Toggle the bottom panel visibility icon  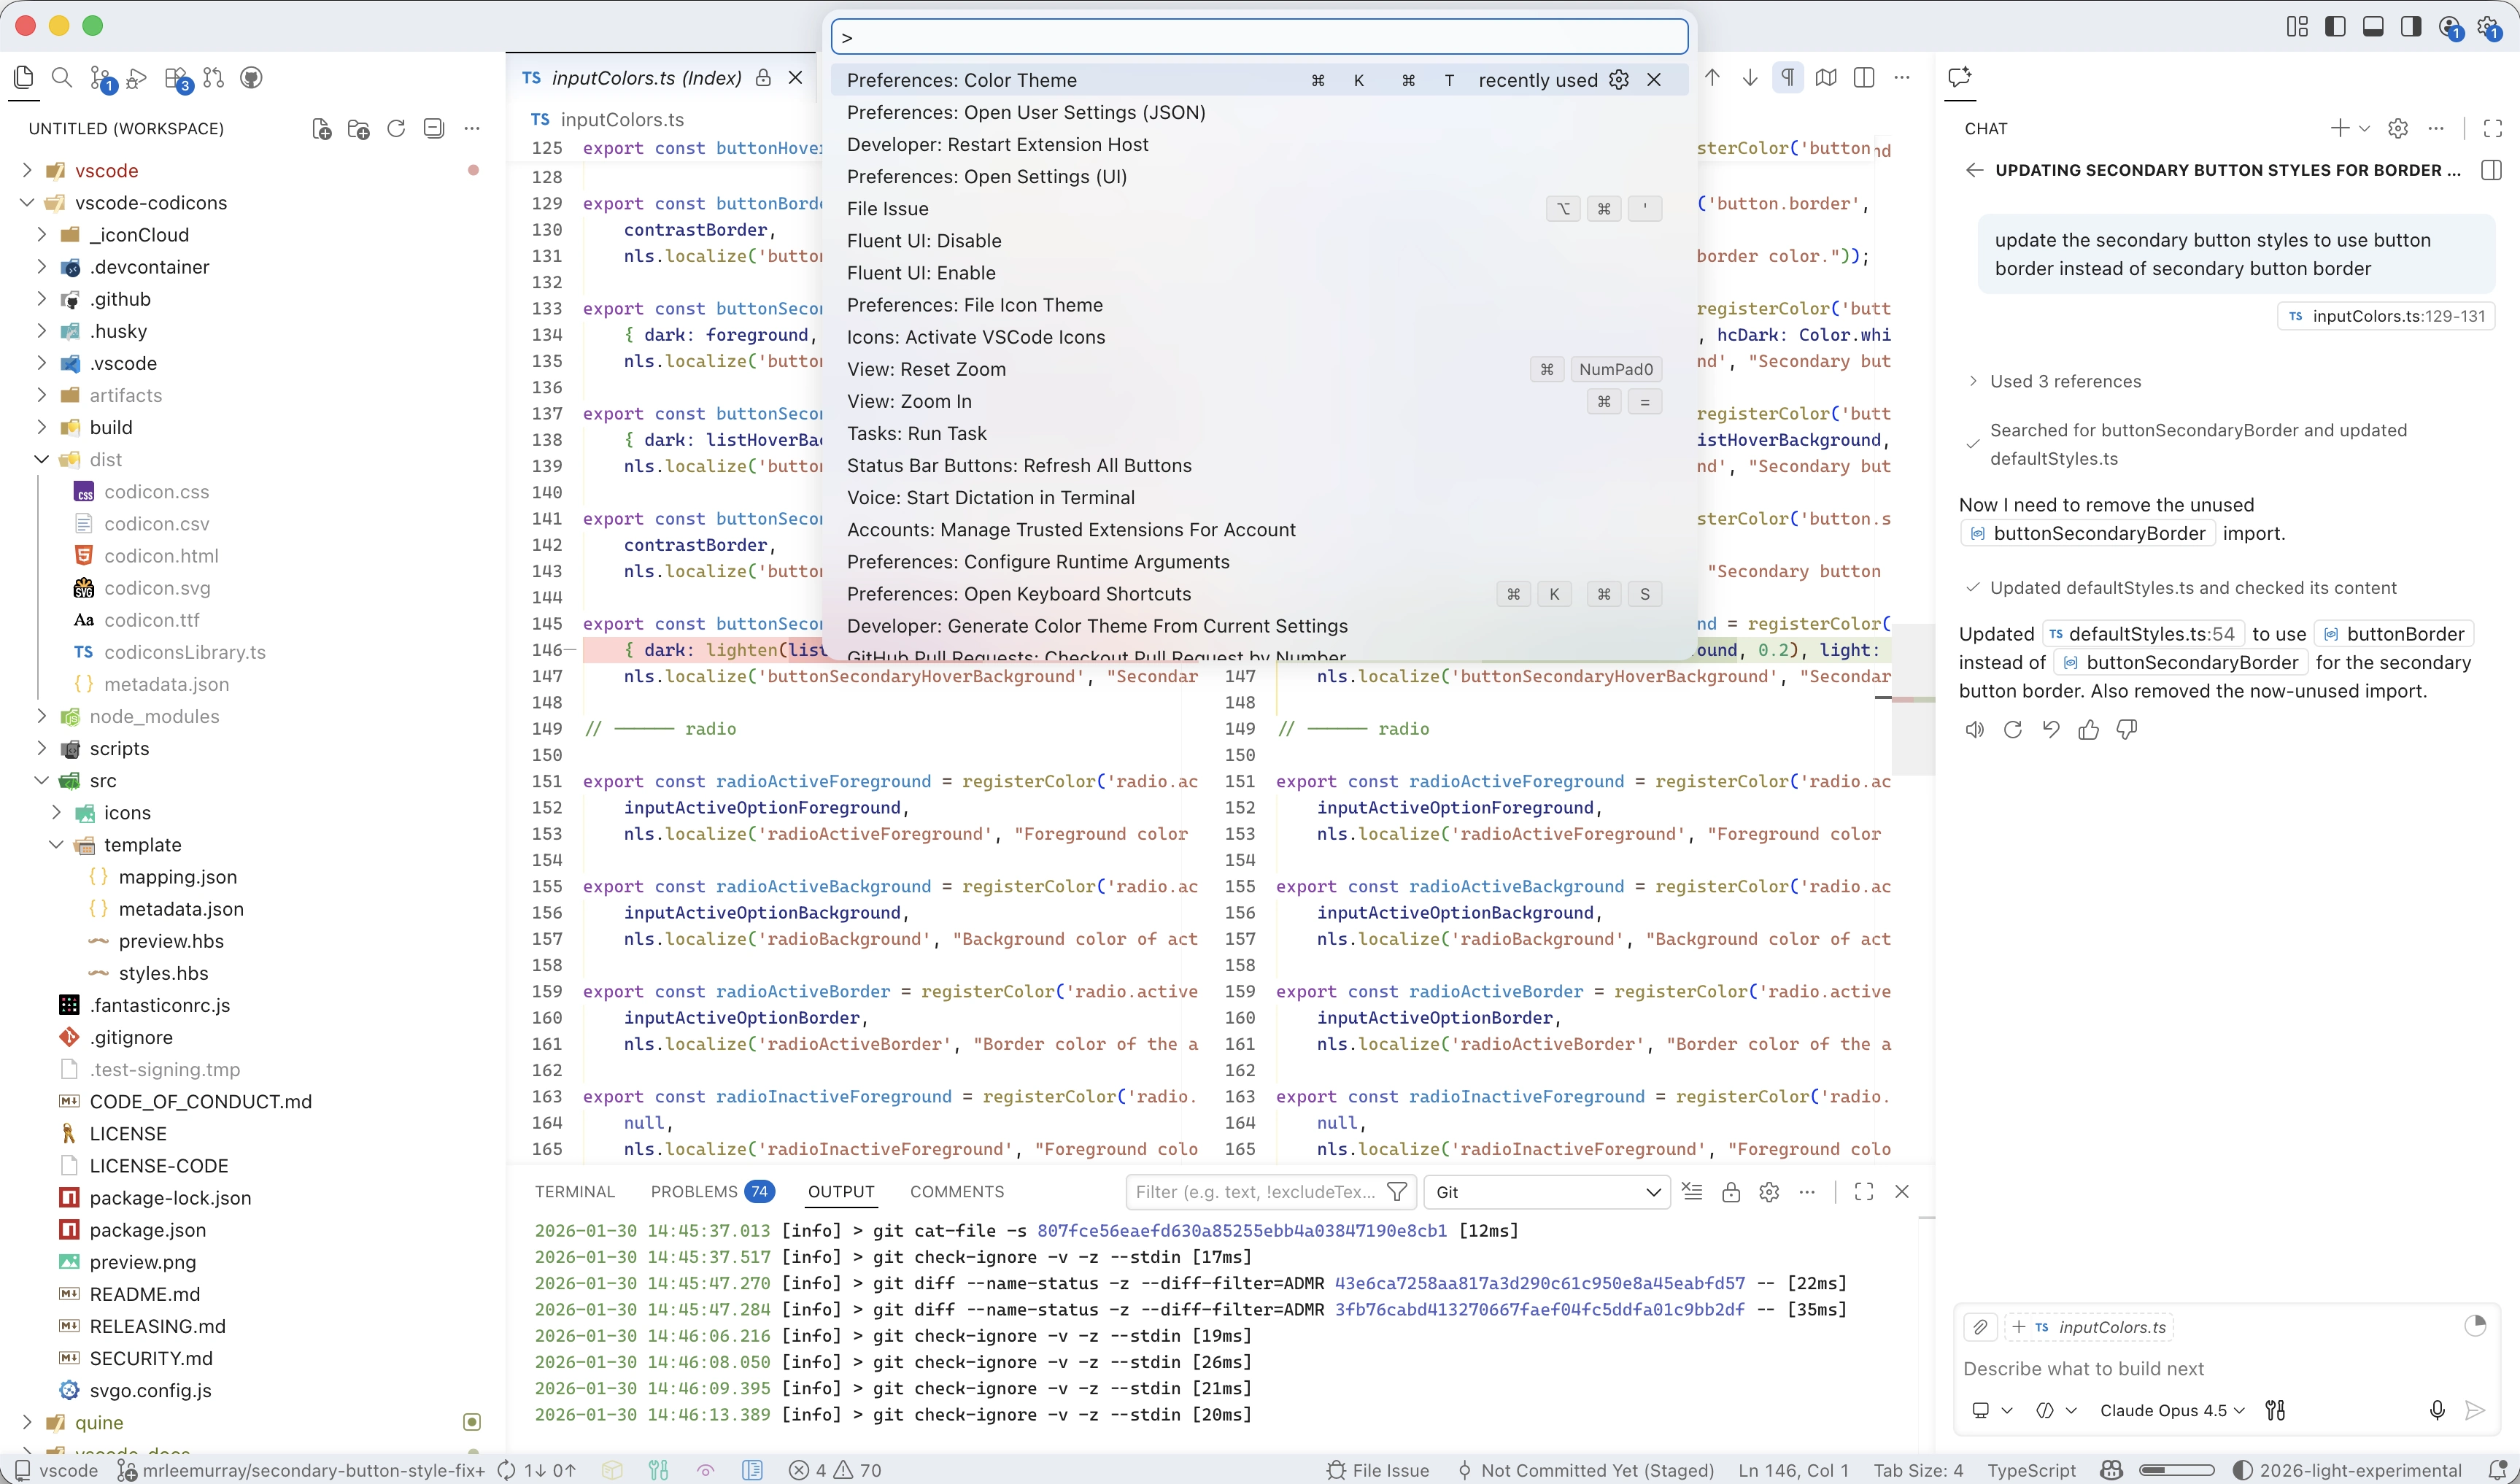point(2373,27)
